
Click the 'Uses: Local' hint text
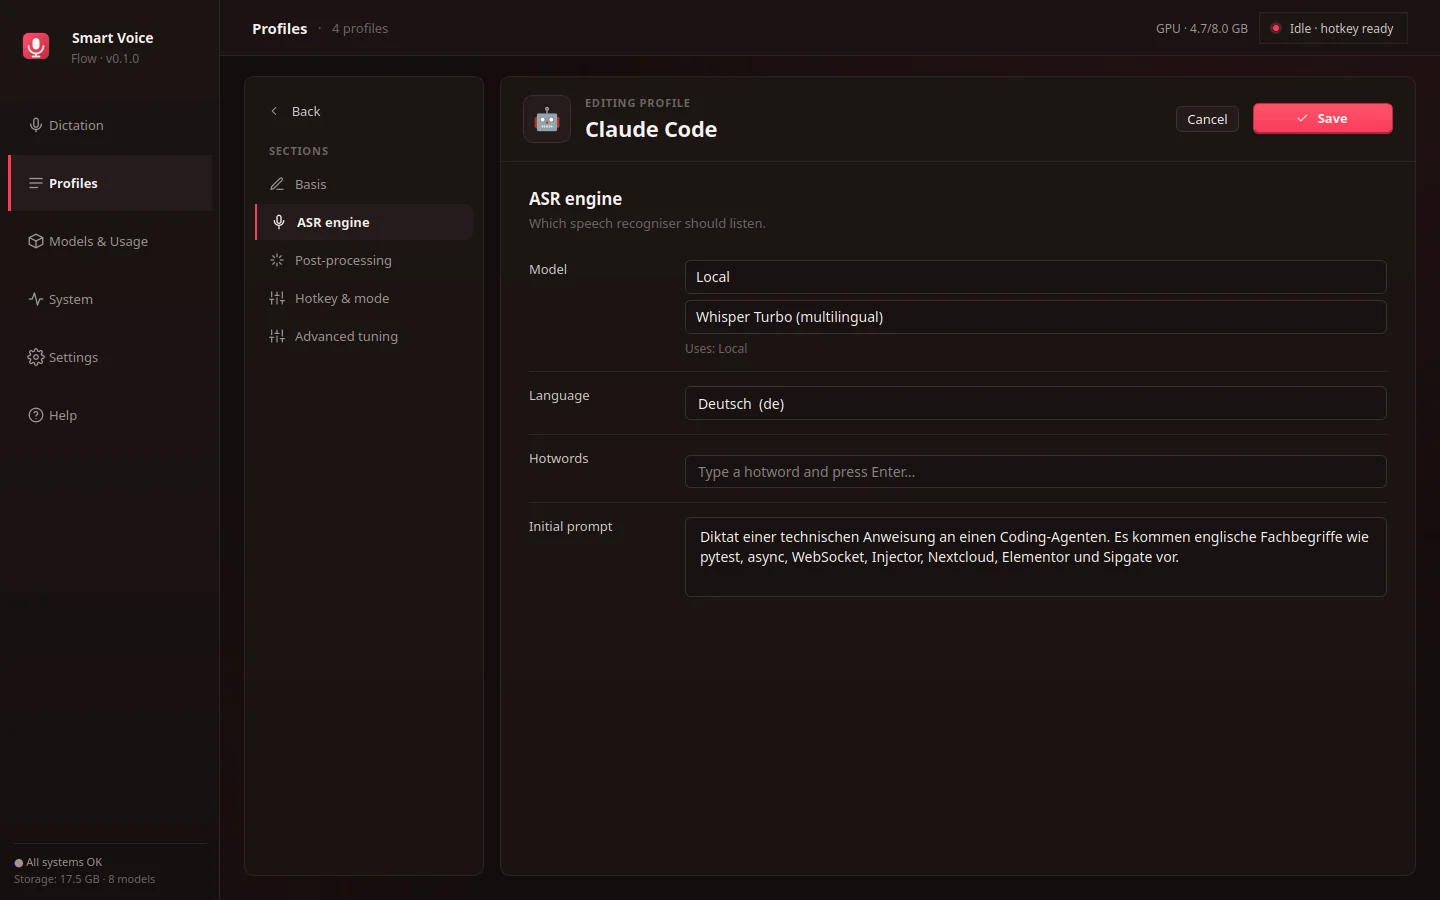[x=716, y=348]
